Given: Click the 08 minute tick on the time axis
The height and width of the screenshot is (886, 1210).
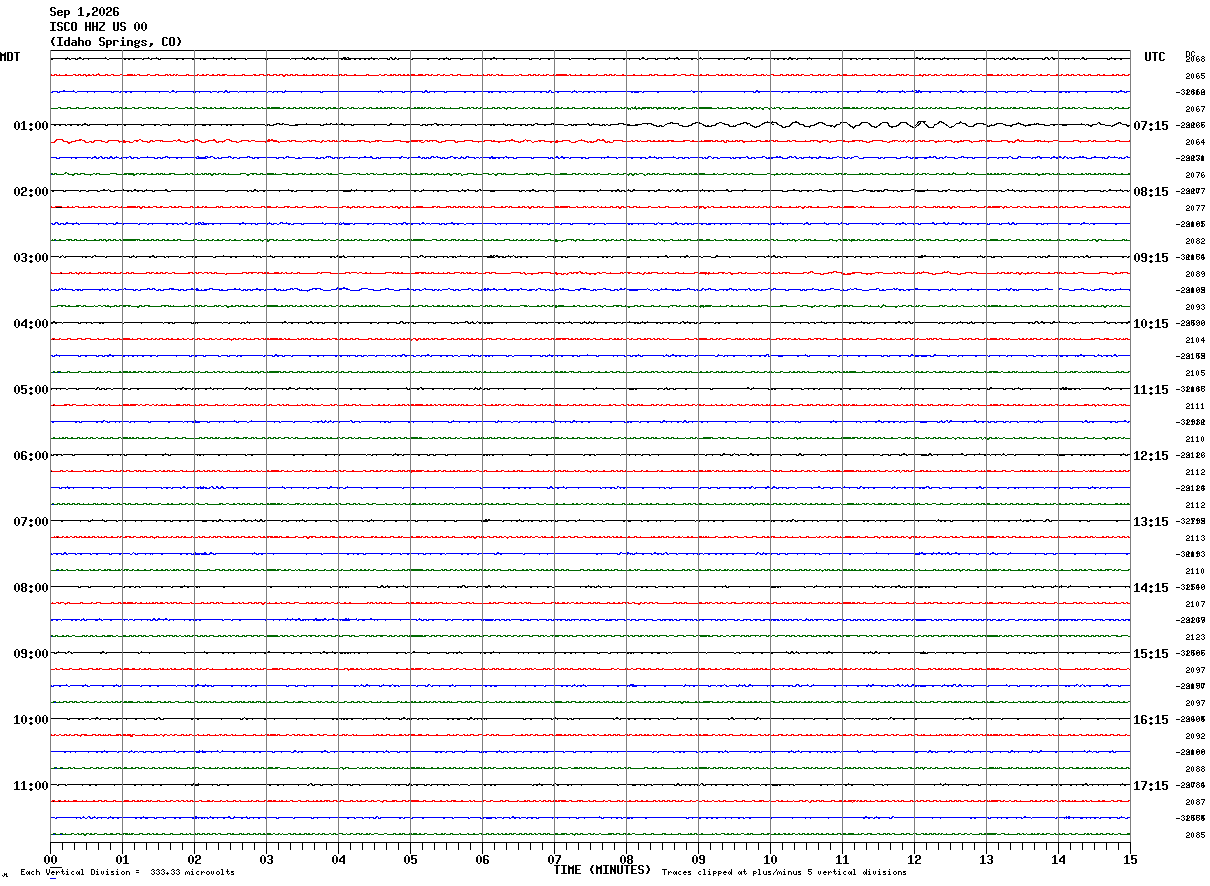Looking at the screenshot, I should [x=627, y=859].
